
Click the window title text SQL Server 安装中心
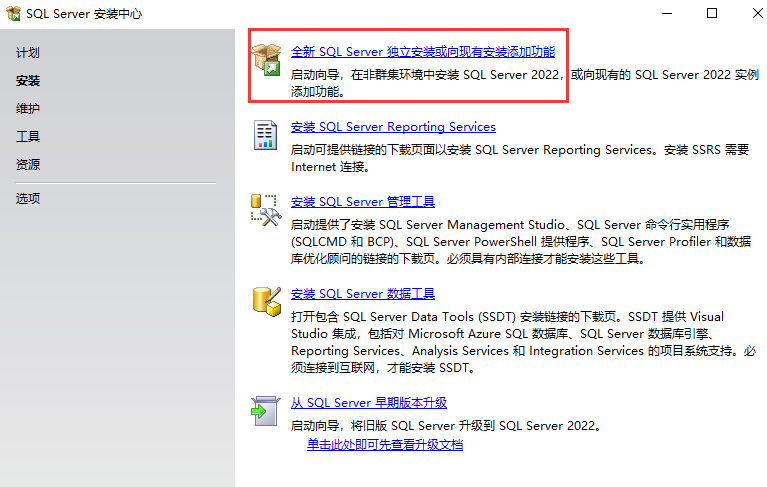(x=84, y=14)
